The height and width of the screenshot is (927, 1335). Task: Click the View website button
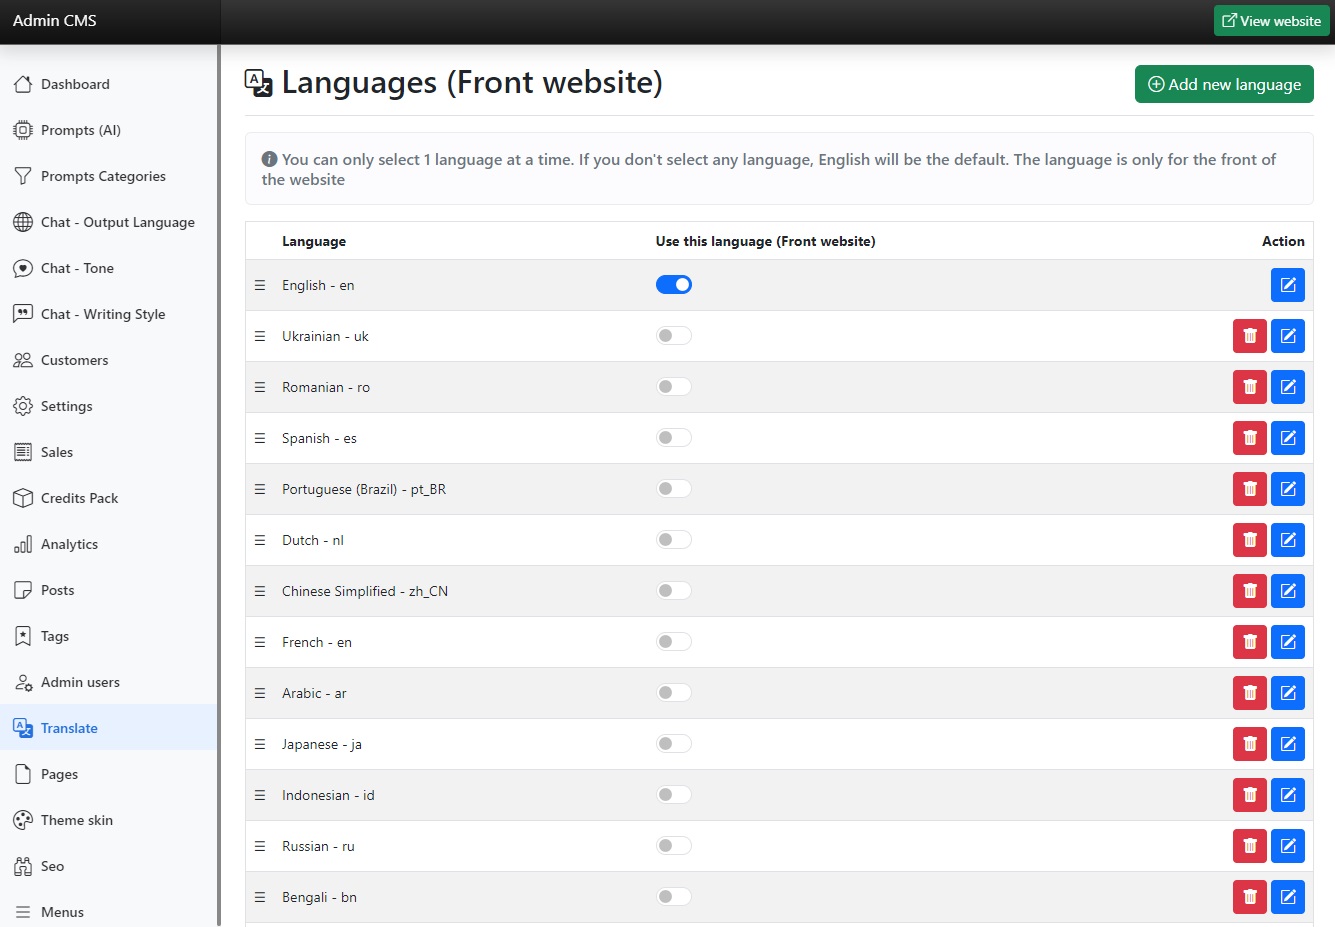coord(1271,21)
